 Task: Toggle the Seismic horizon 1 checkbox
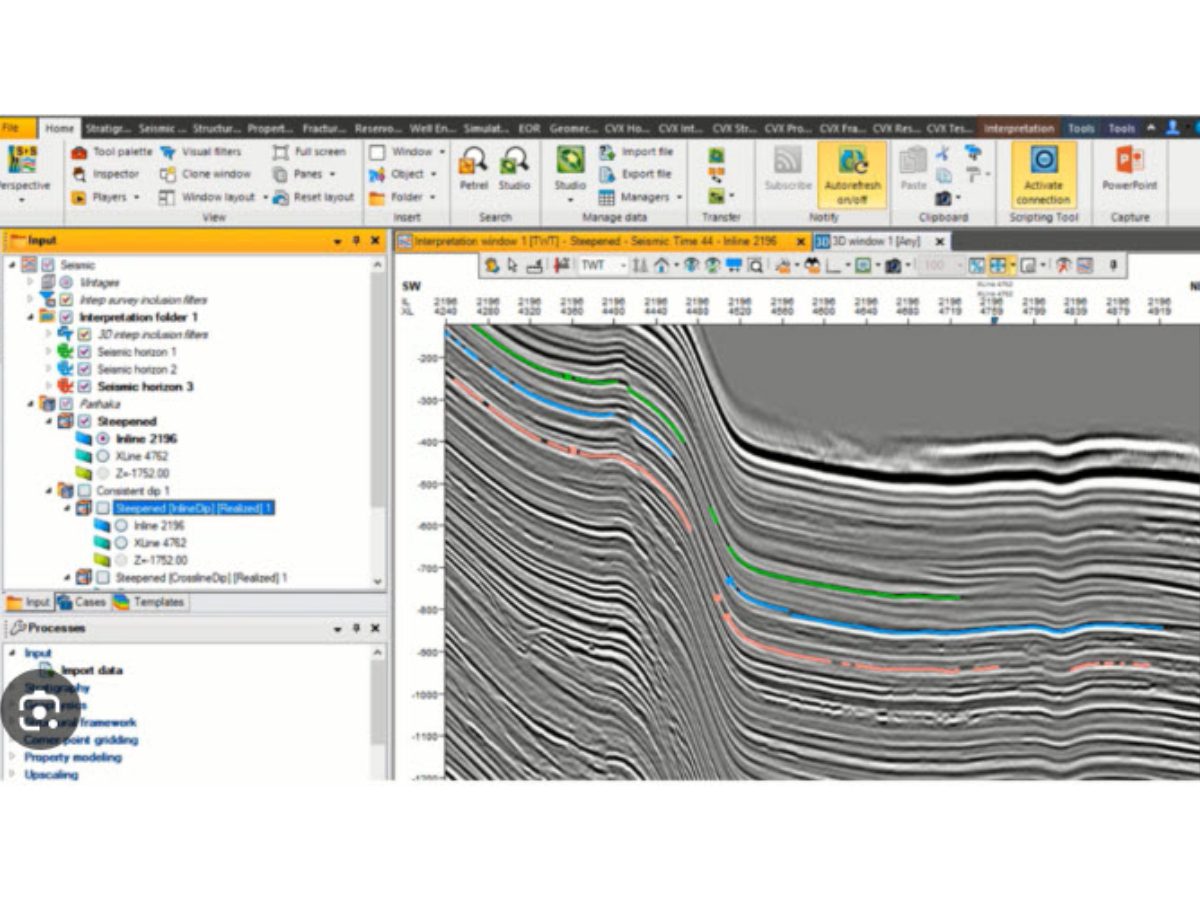(85, 352)
